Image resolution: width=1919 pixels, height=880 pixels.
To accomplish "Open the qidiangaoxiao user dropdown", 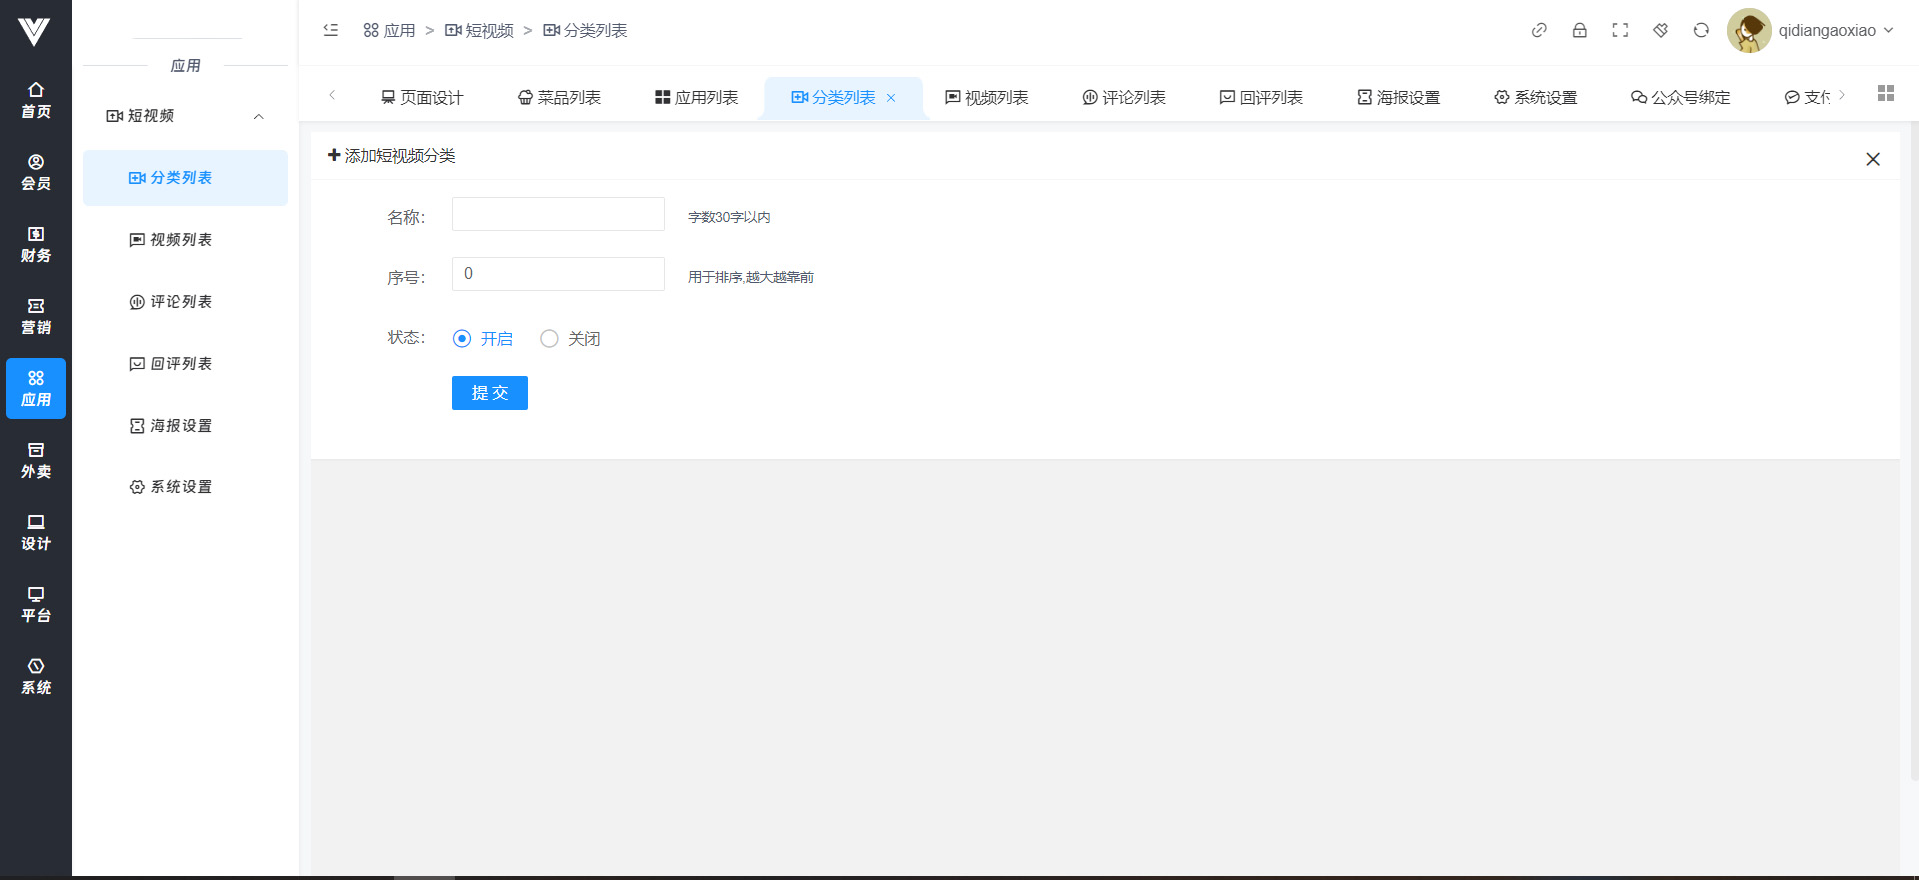I will (1811, 30).
